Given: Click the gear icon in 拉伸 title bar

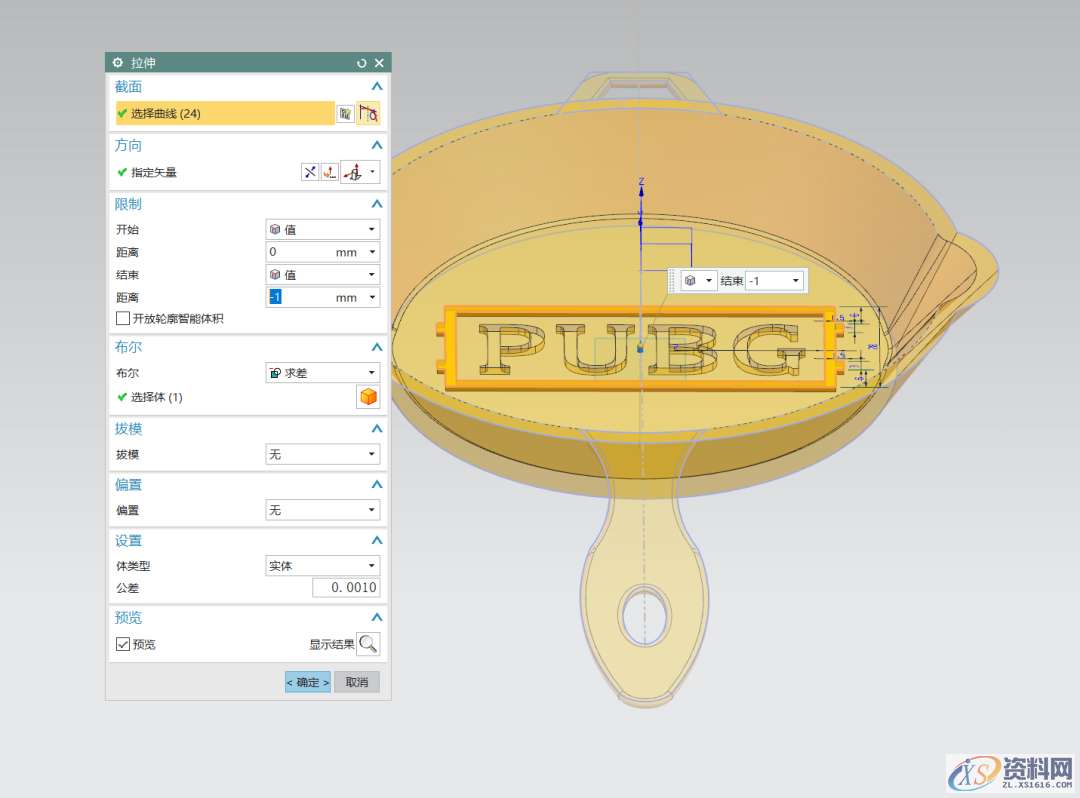Looking at the screenshot, I should (x=118, y=63).
